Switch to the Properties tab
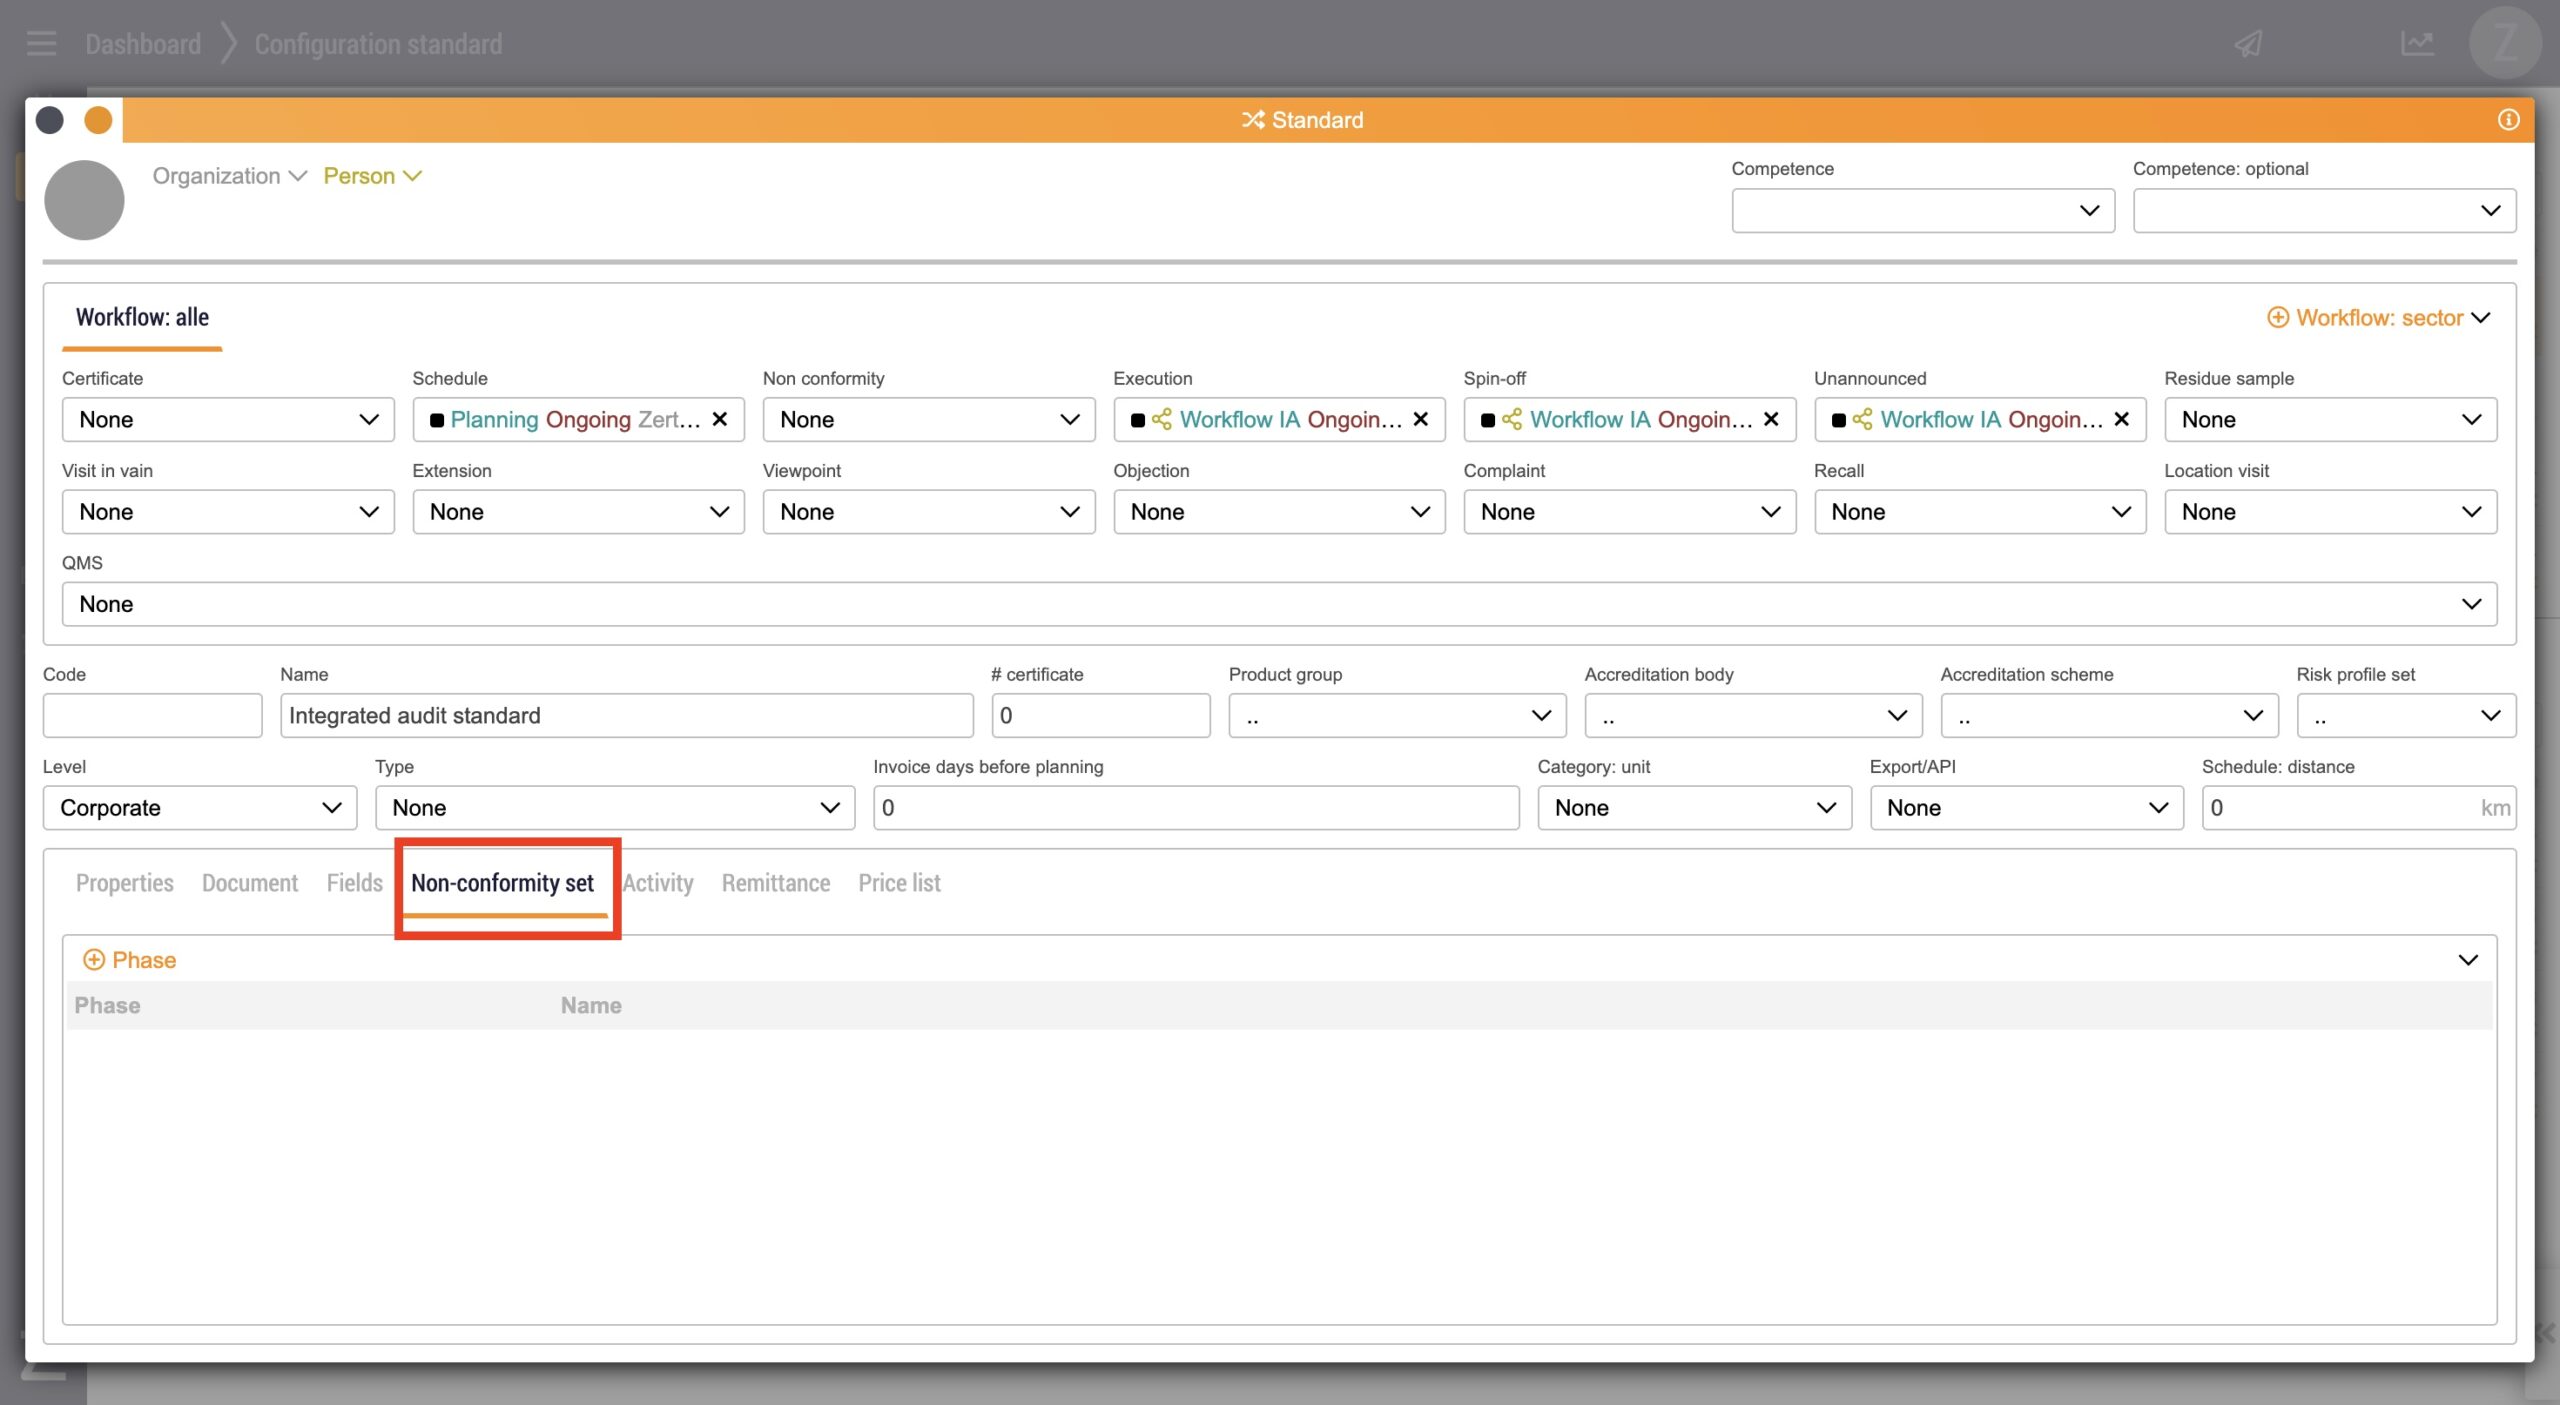This screenshot has height=1405, width=2560. point(124,883)
